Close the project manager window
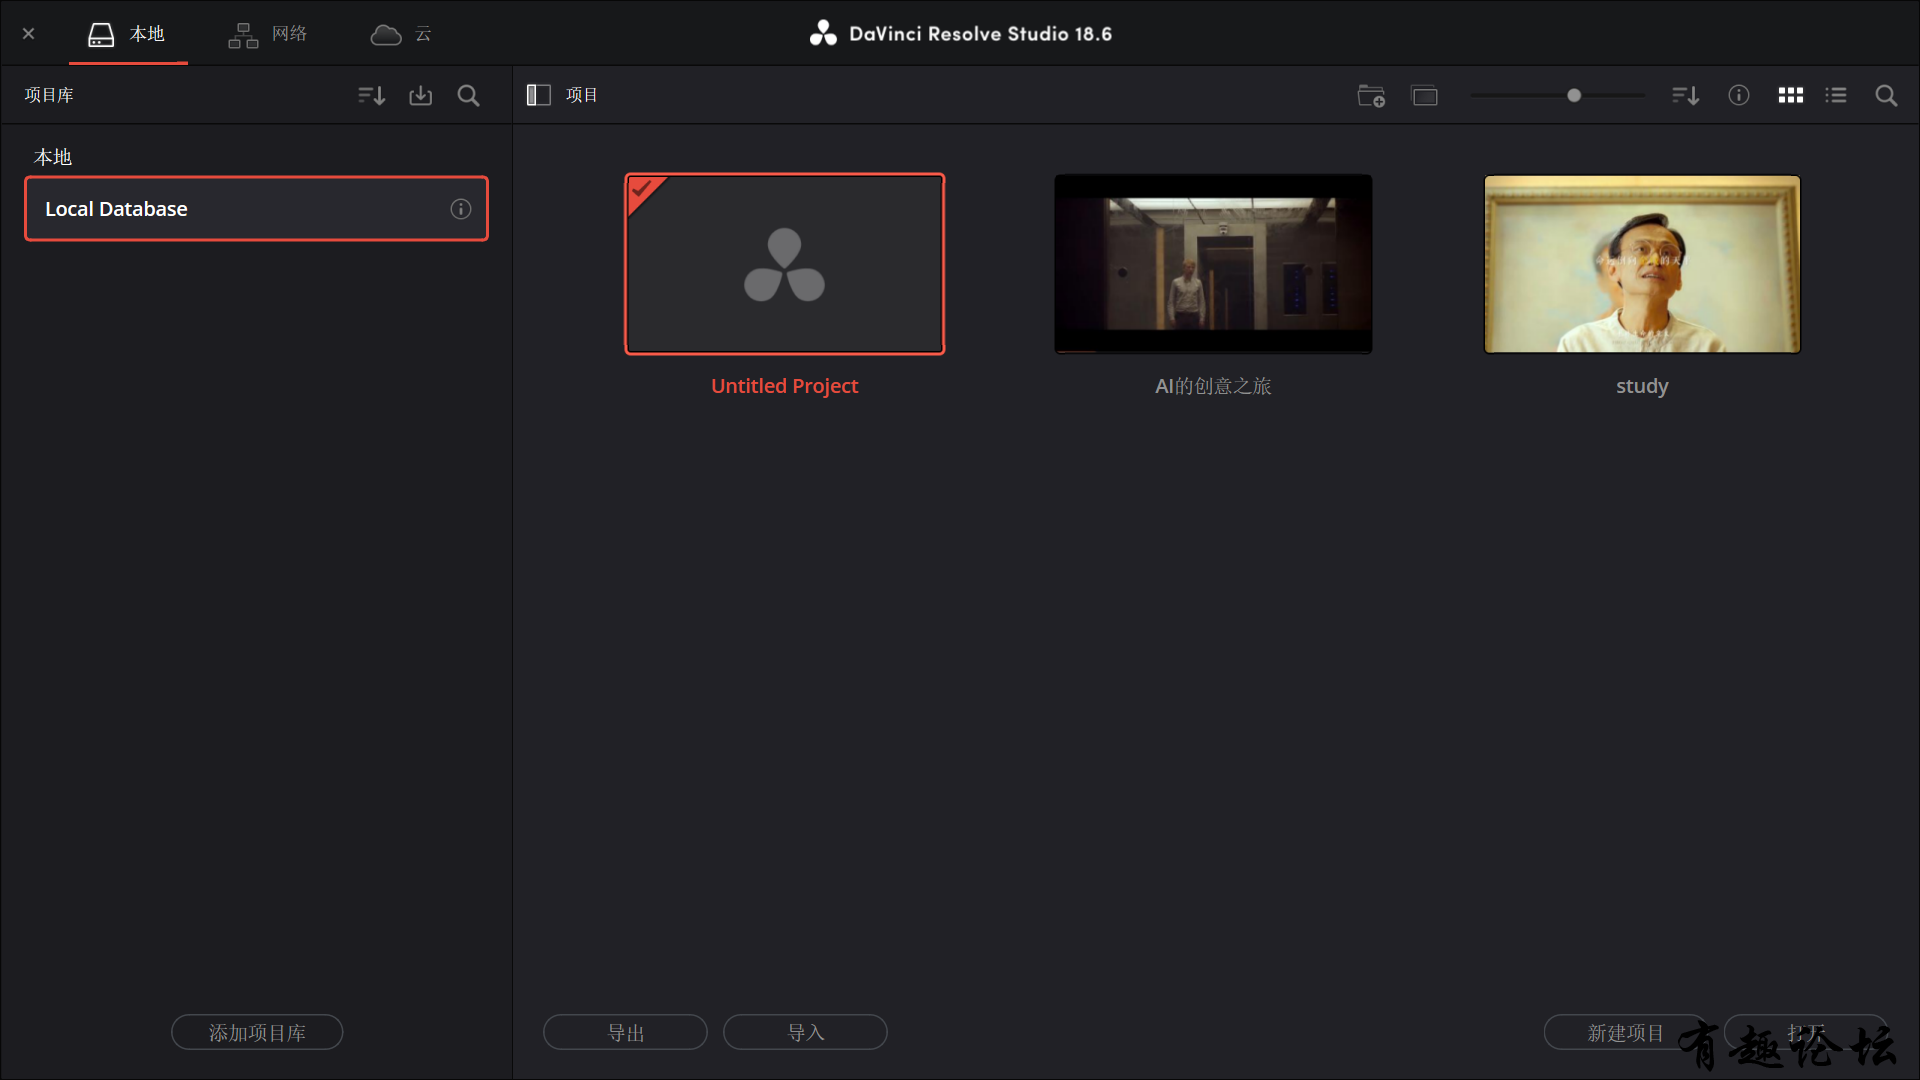The height and width of the screenshot is (1080, 1920). coord(28,34)
